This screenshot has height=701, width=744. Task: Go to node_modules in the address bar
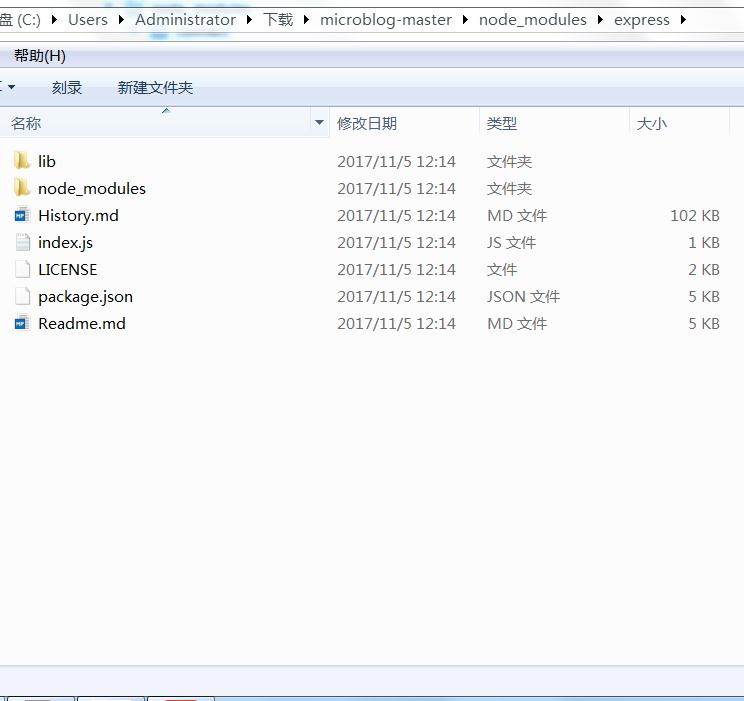point(533,20)
